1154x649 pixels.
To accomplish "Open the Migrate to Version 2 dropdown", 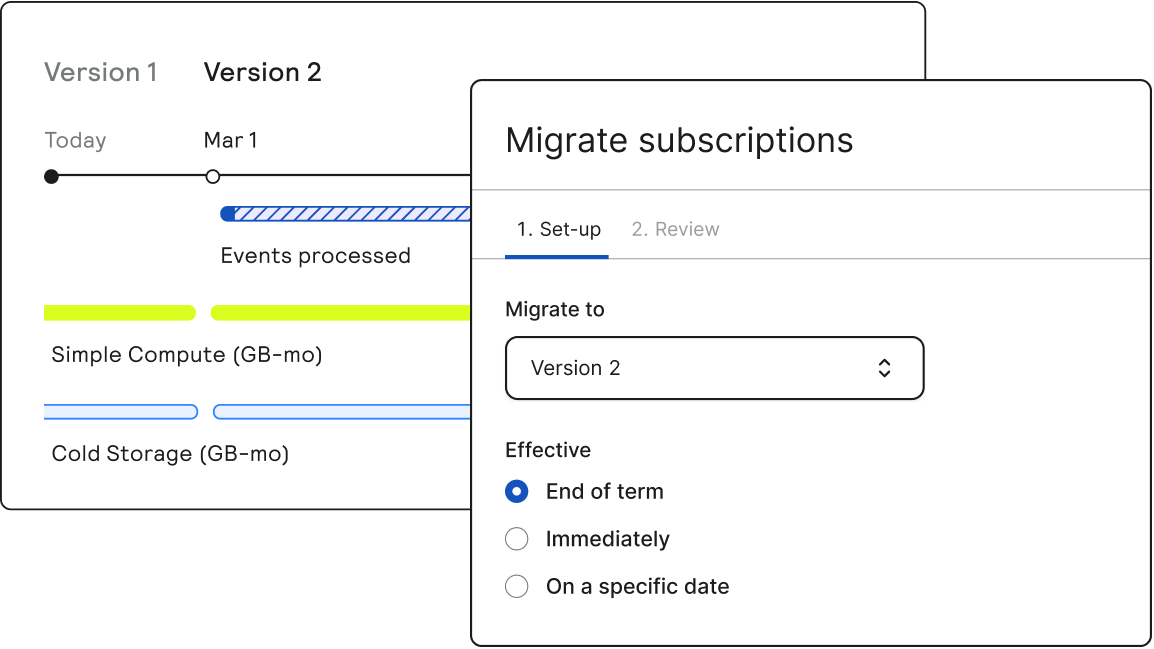I will [714, 368].
